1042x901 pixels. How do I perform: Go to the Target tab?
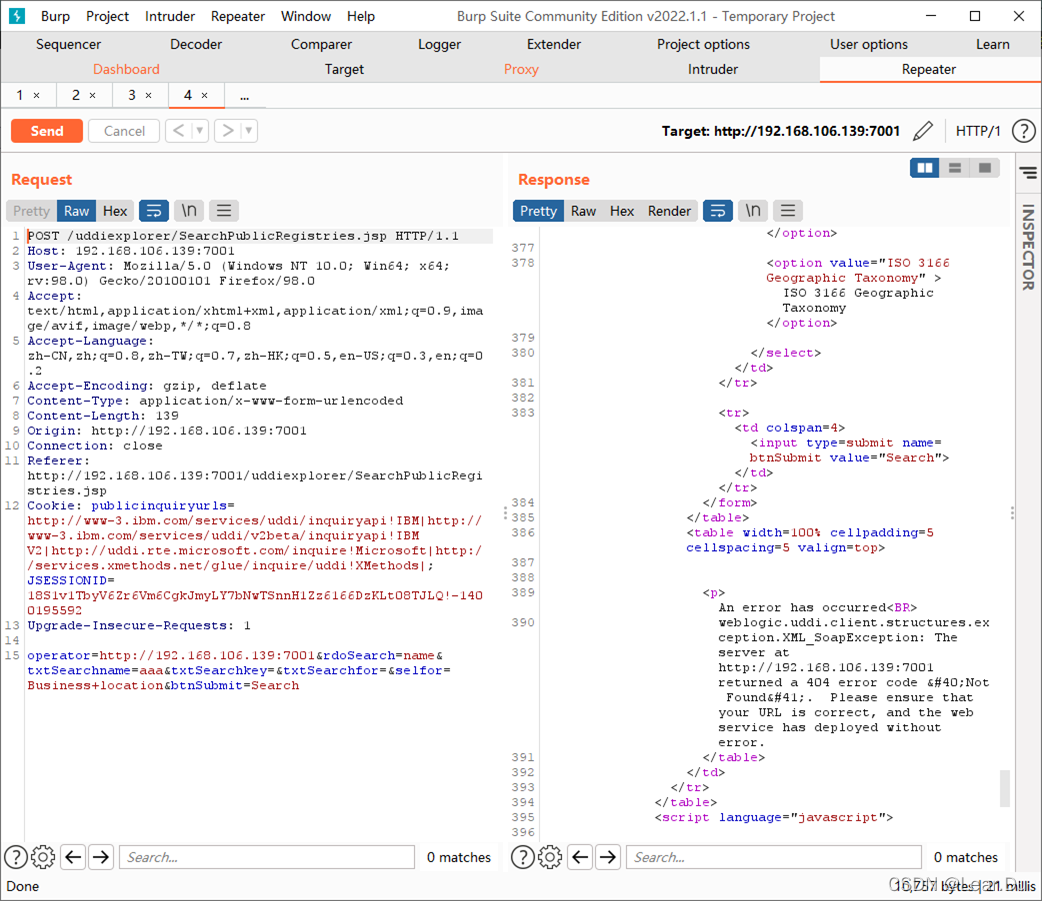coord(344,69)
